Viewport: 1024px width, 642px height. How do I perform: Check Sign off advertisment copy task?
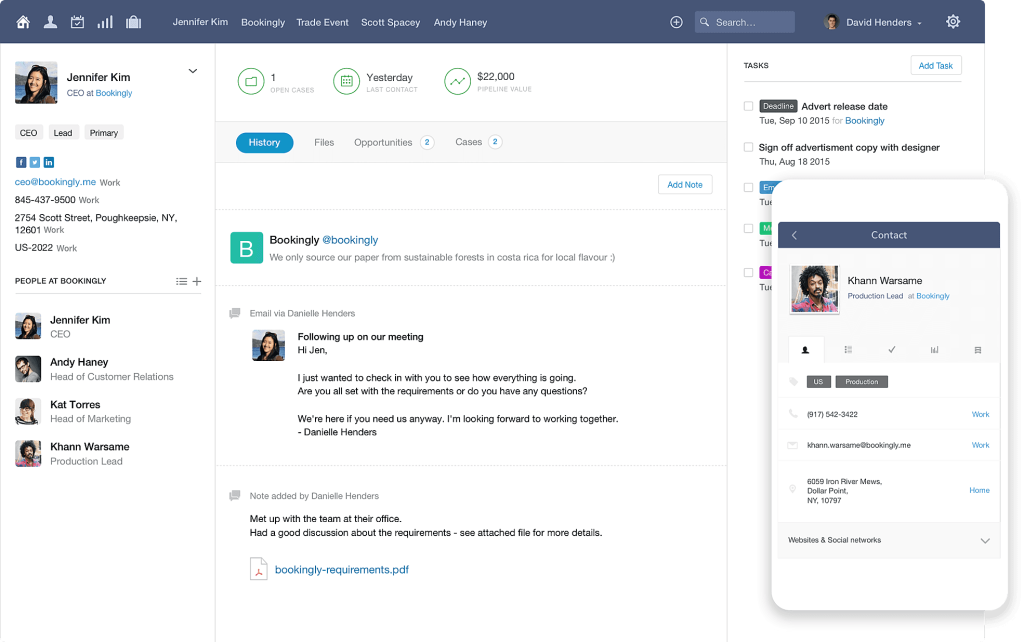[748, 147]
